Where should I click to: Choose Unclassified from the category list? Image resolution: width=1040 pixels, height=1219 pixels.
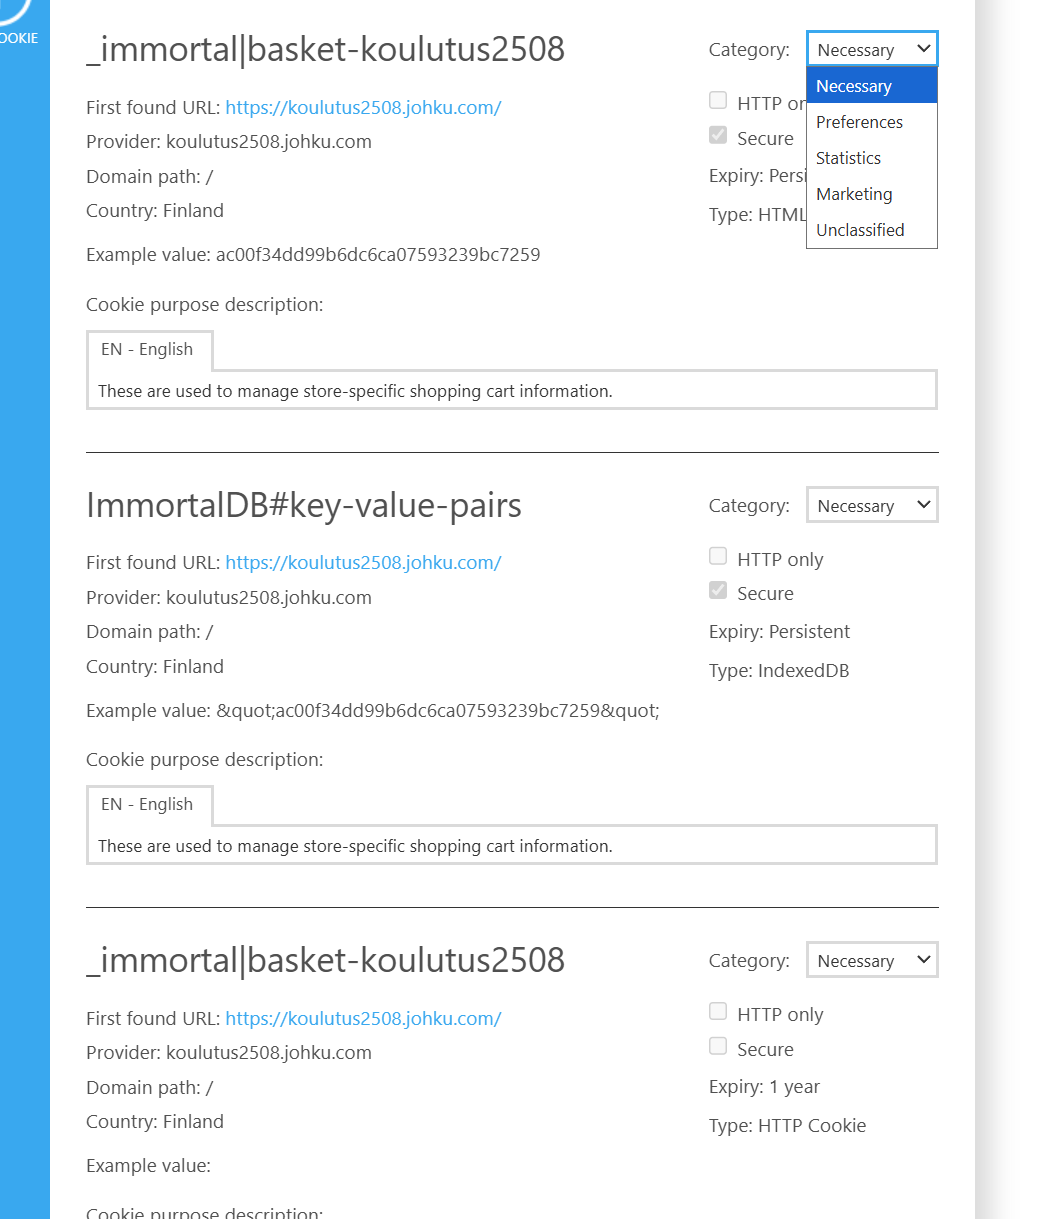[x=860, y=230]
